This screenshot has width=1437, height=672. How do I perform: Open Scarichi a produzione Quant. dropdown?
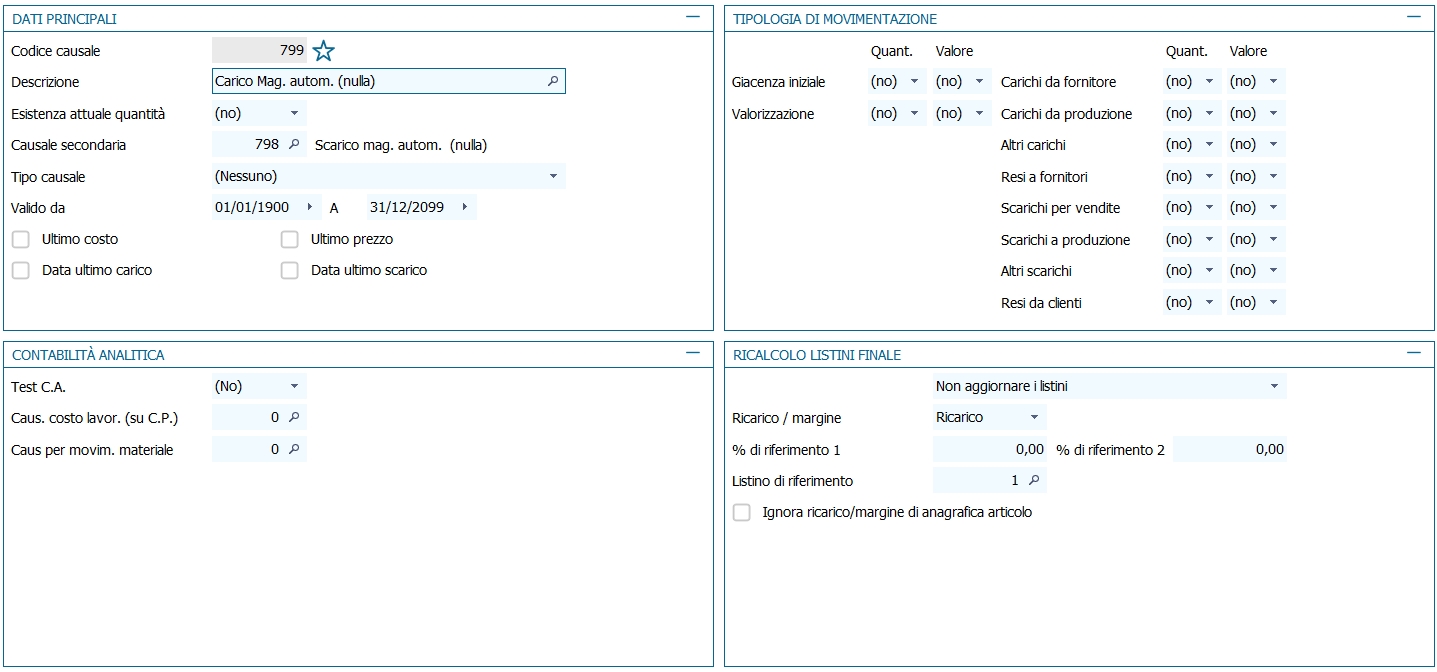pyautogui.click(x=1209, y=240)
